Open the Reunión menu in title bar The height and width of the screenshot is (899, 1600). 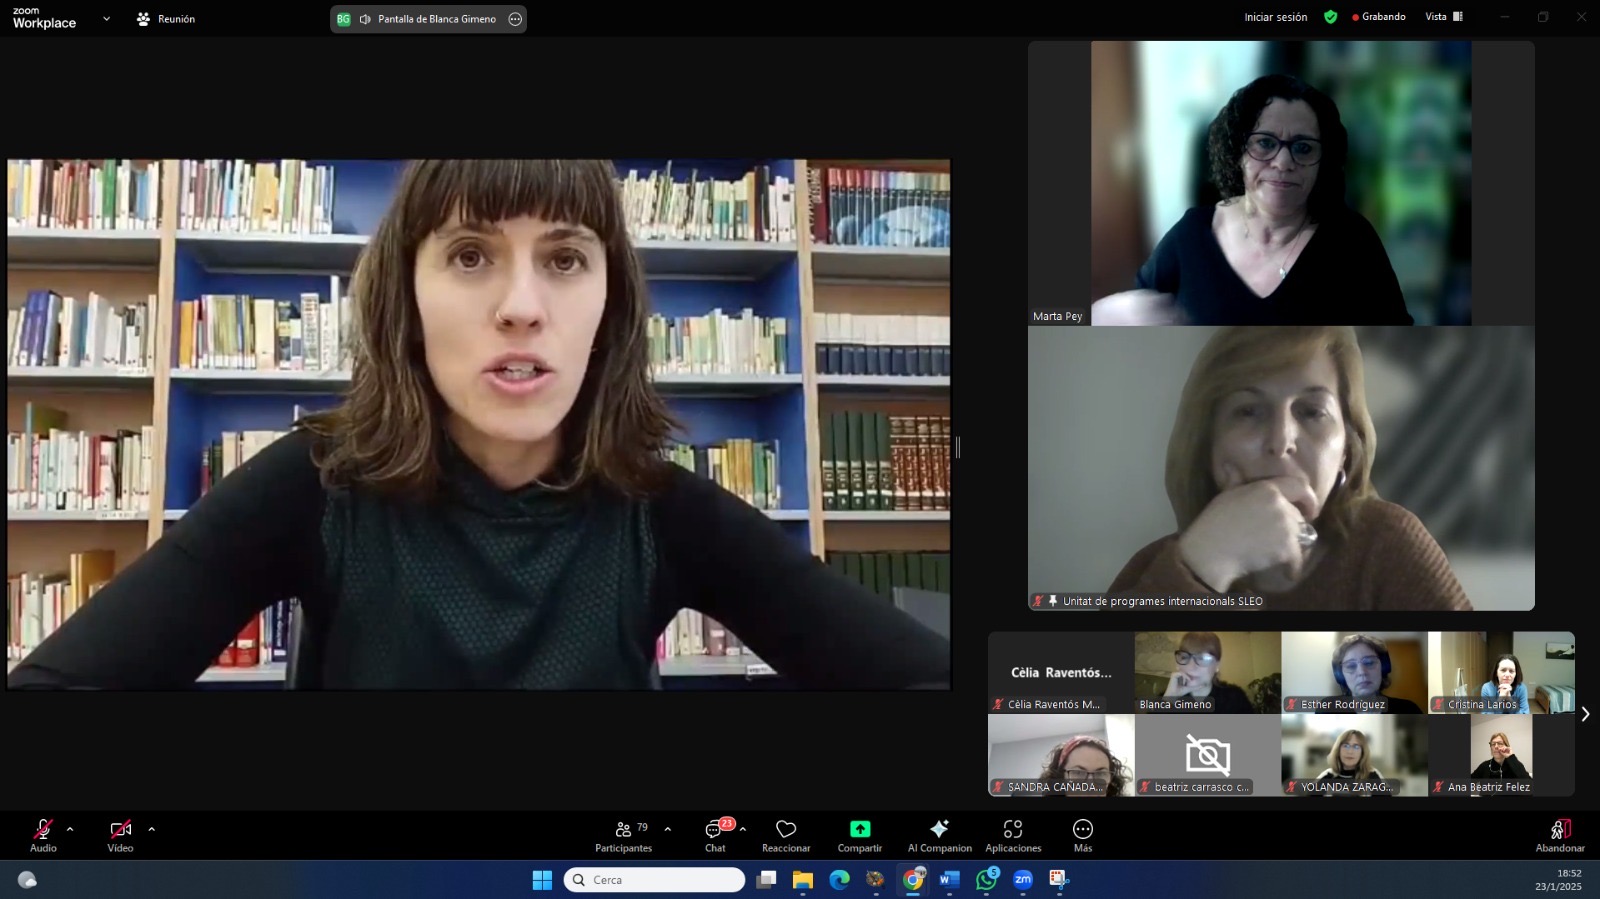coord(166,19)
